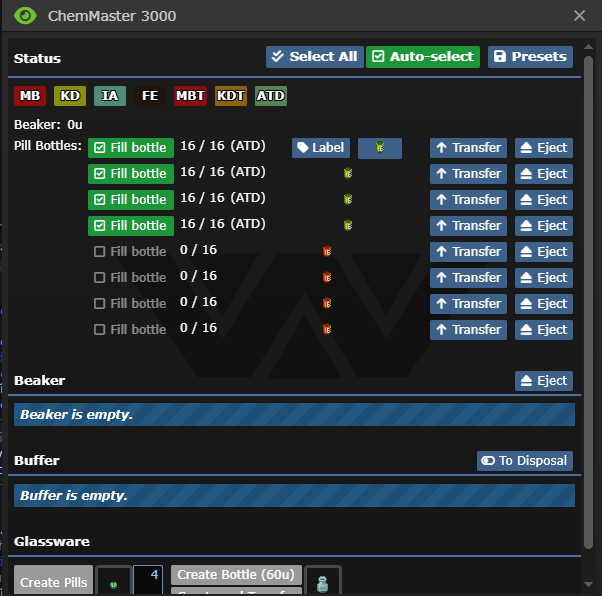Click the pill amount field showing 4
This screenshot has height=596, width=602.
[147, 580]
